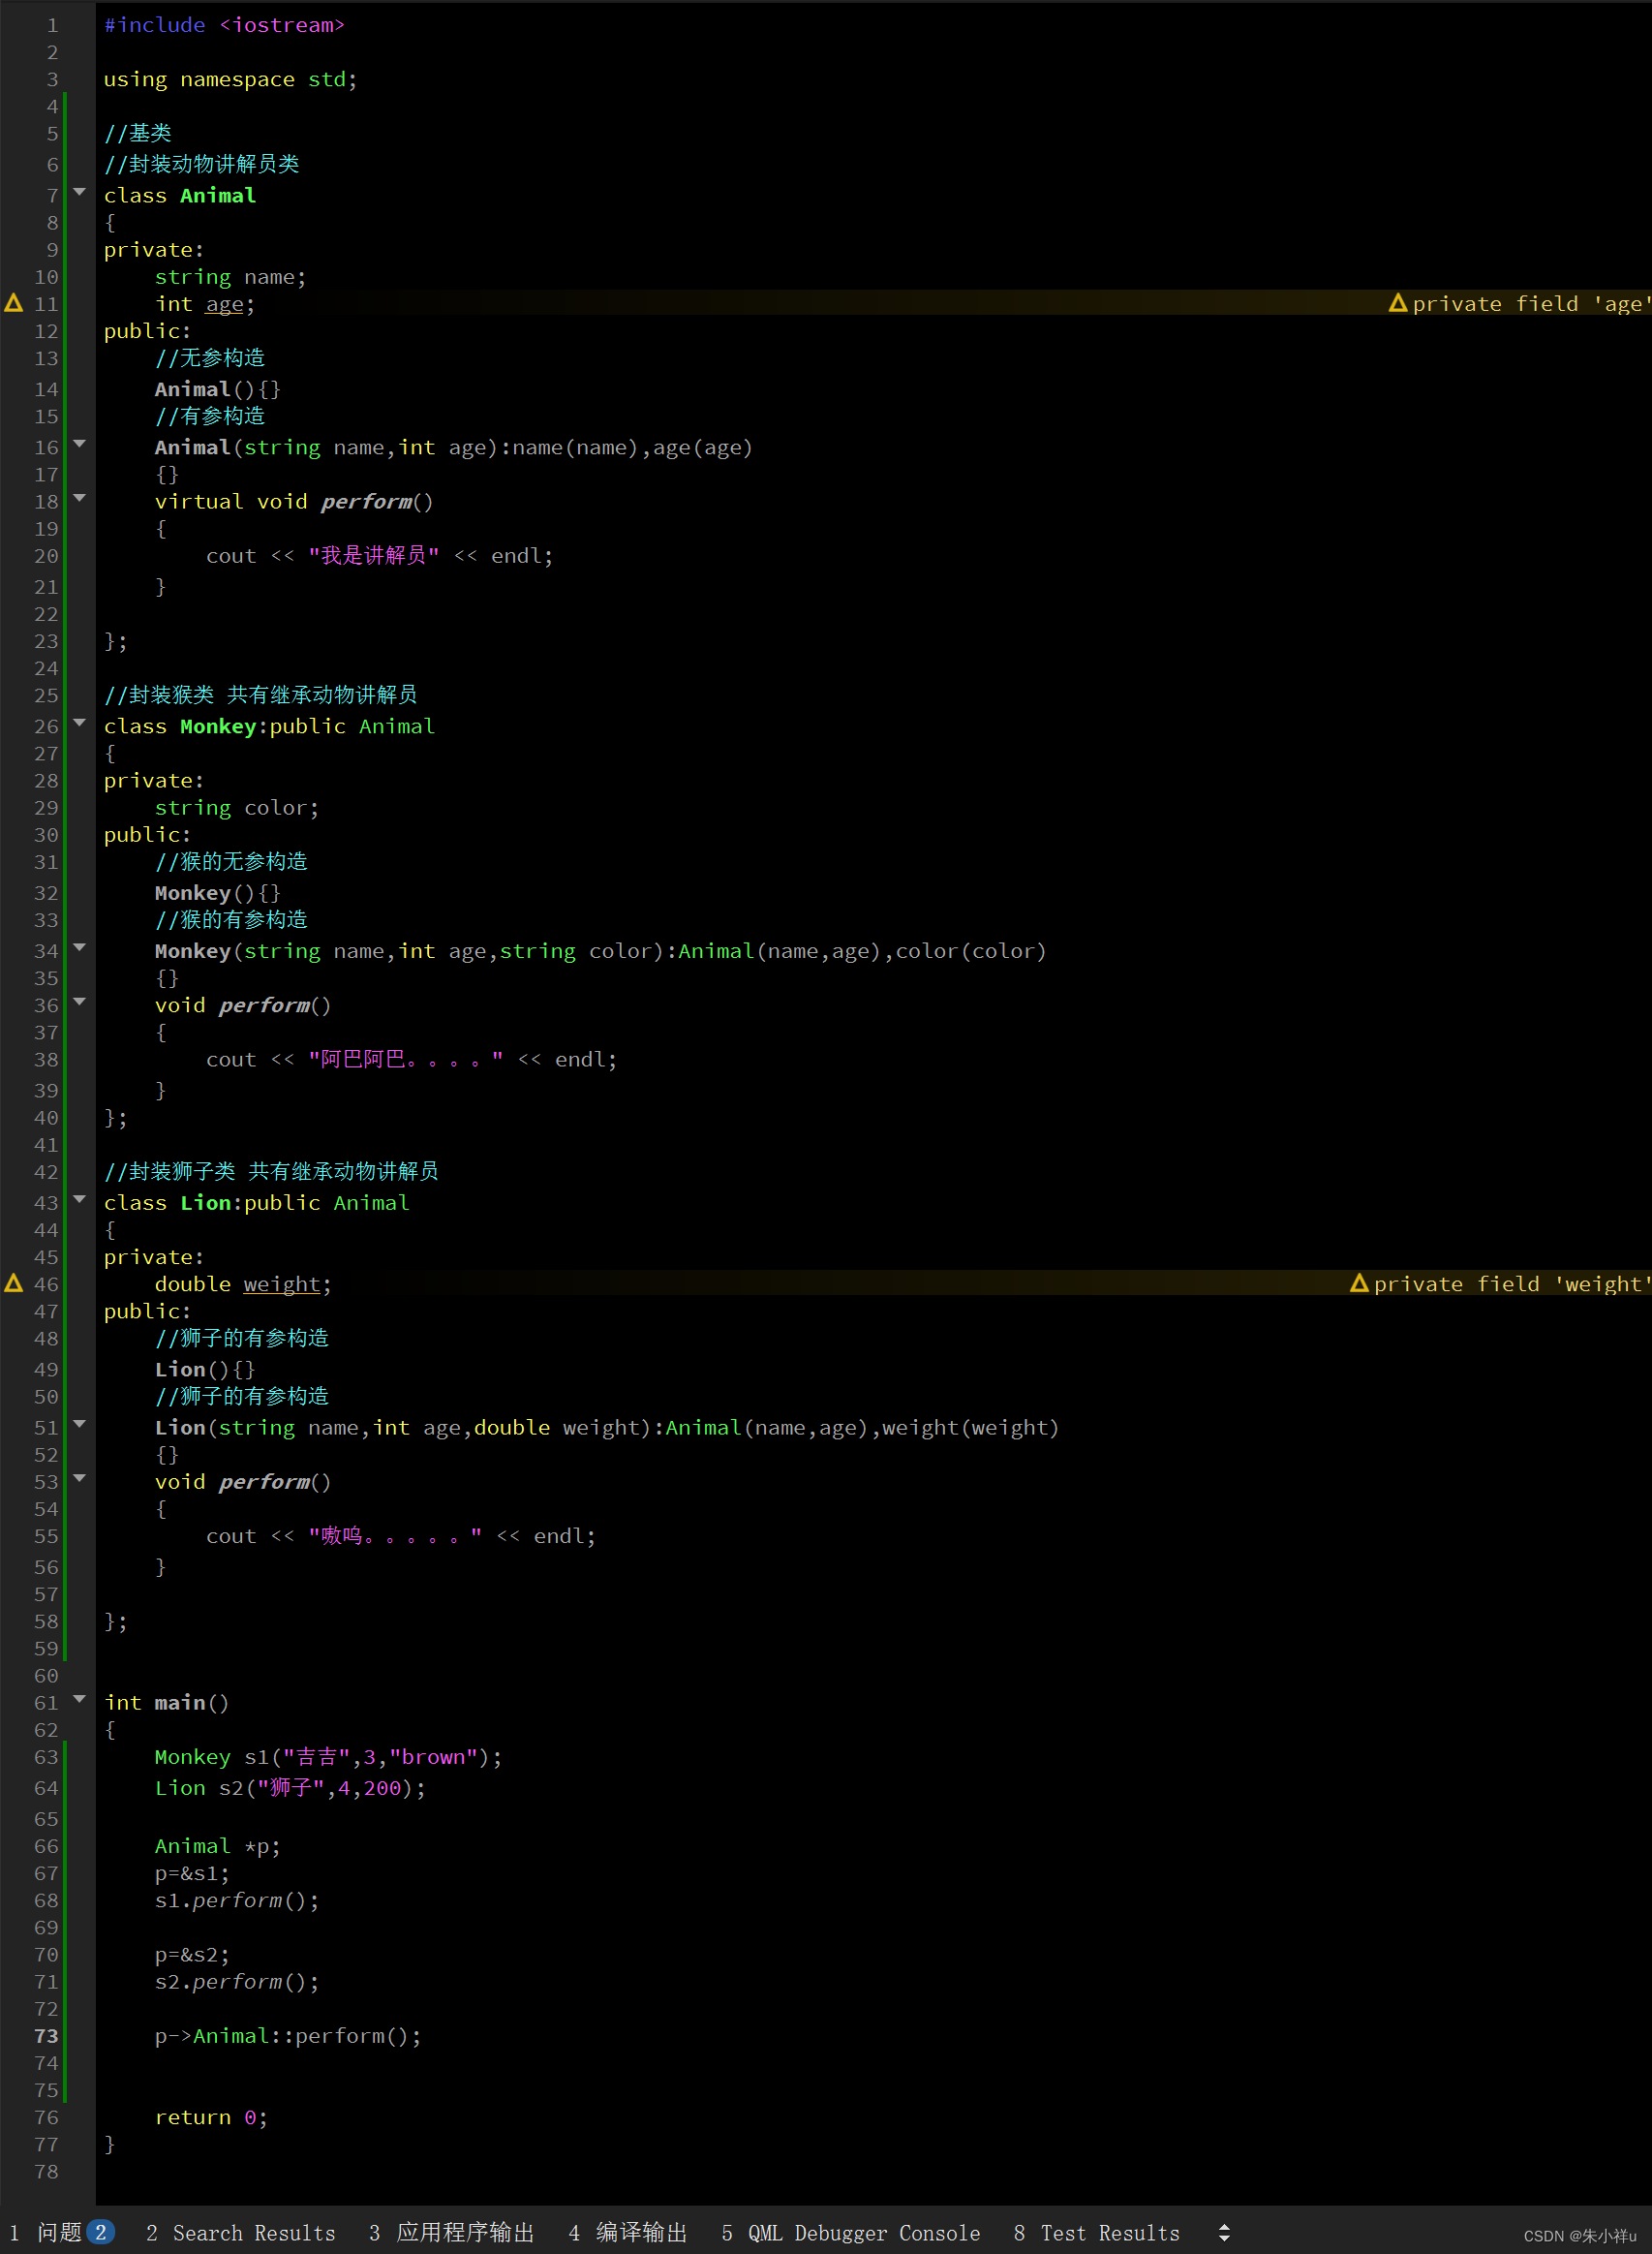Click the panel resize arrows icon in status bar
The image size is (1652, 2254).
tap(1224, 2232)
